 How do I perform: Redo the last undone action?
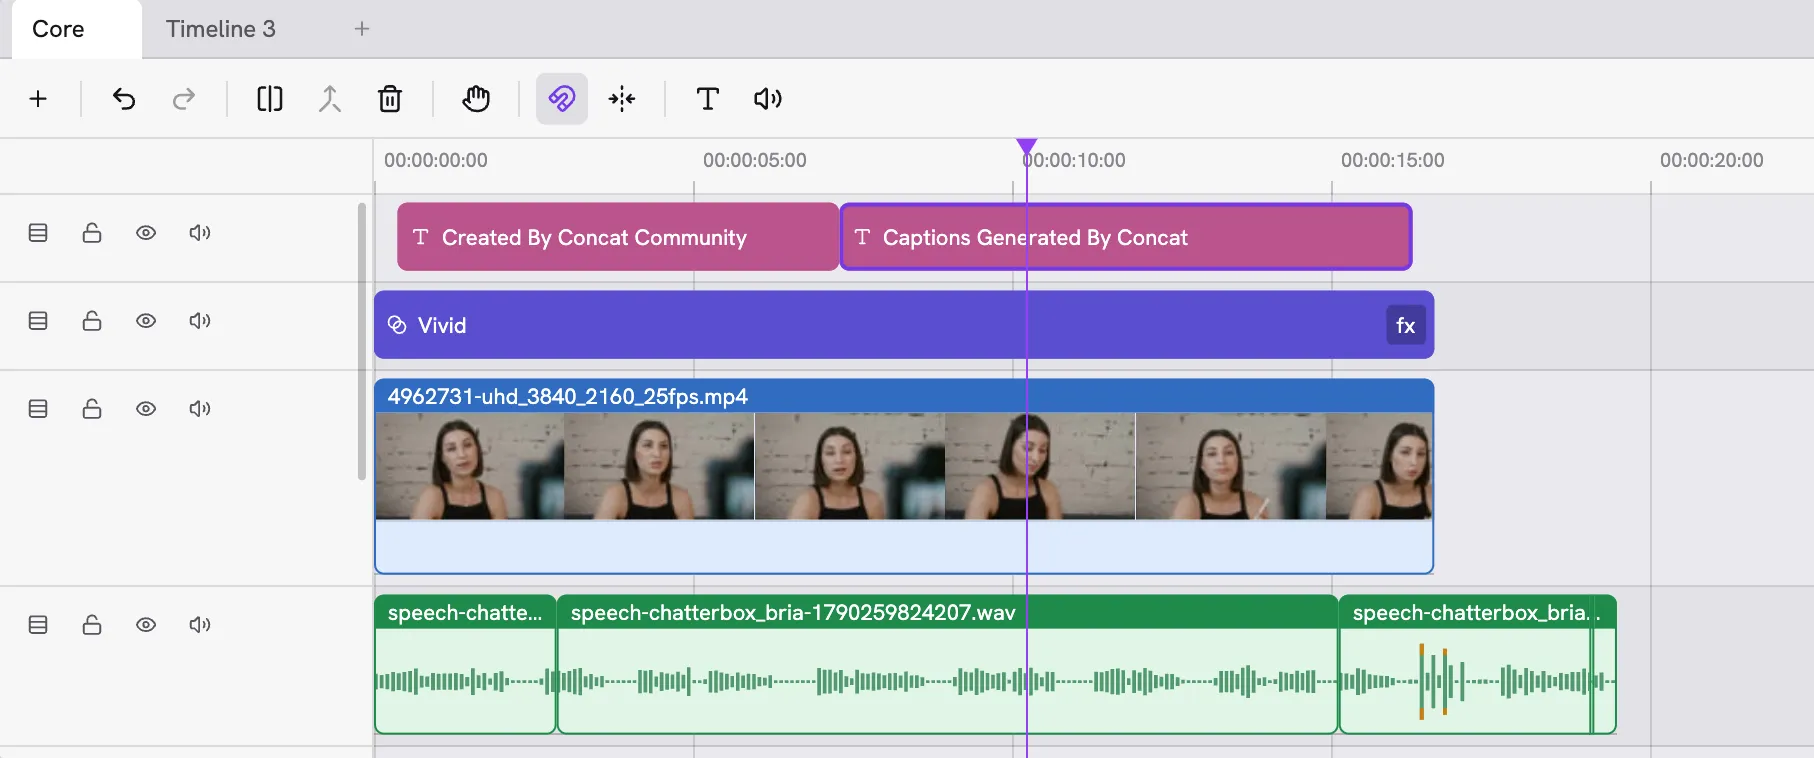(x=184, y=99)
